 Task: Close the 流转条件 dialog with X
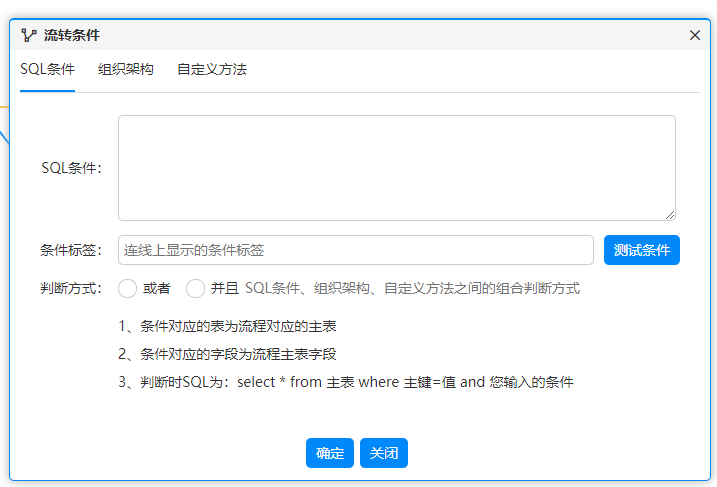pos(695,35)
